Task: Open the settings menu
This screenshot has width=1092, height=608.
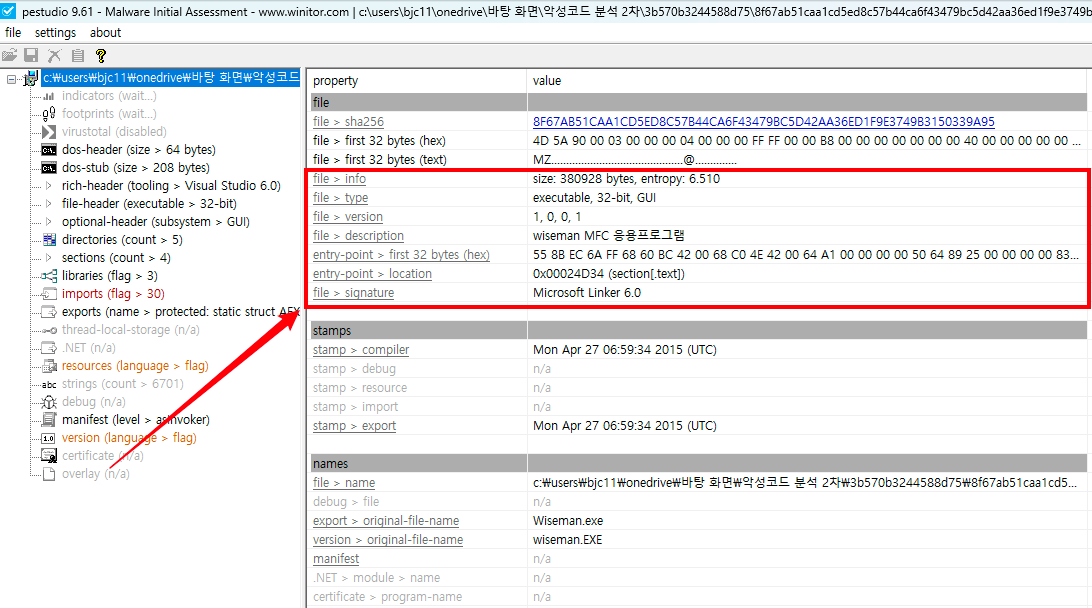Action: click(55, 32)
